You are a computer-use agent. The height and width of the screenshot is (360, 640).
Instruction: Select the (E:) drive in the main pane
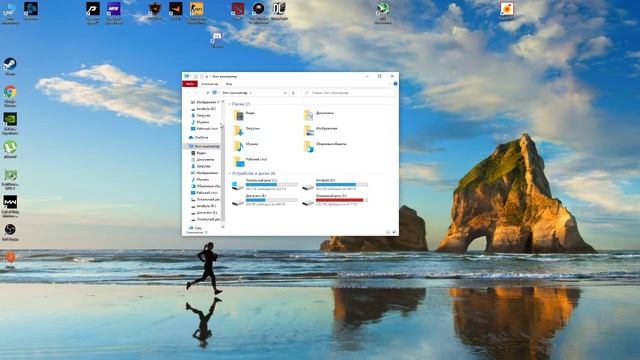pos(265,200)
